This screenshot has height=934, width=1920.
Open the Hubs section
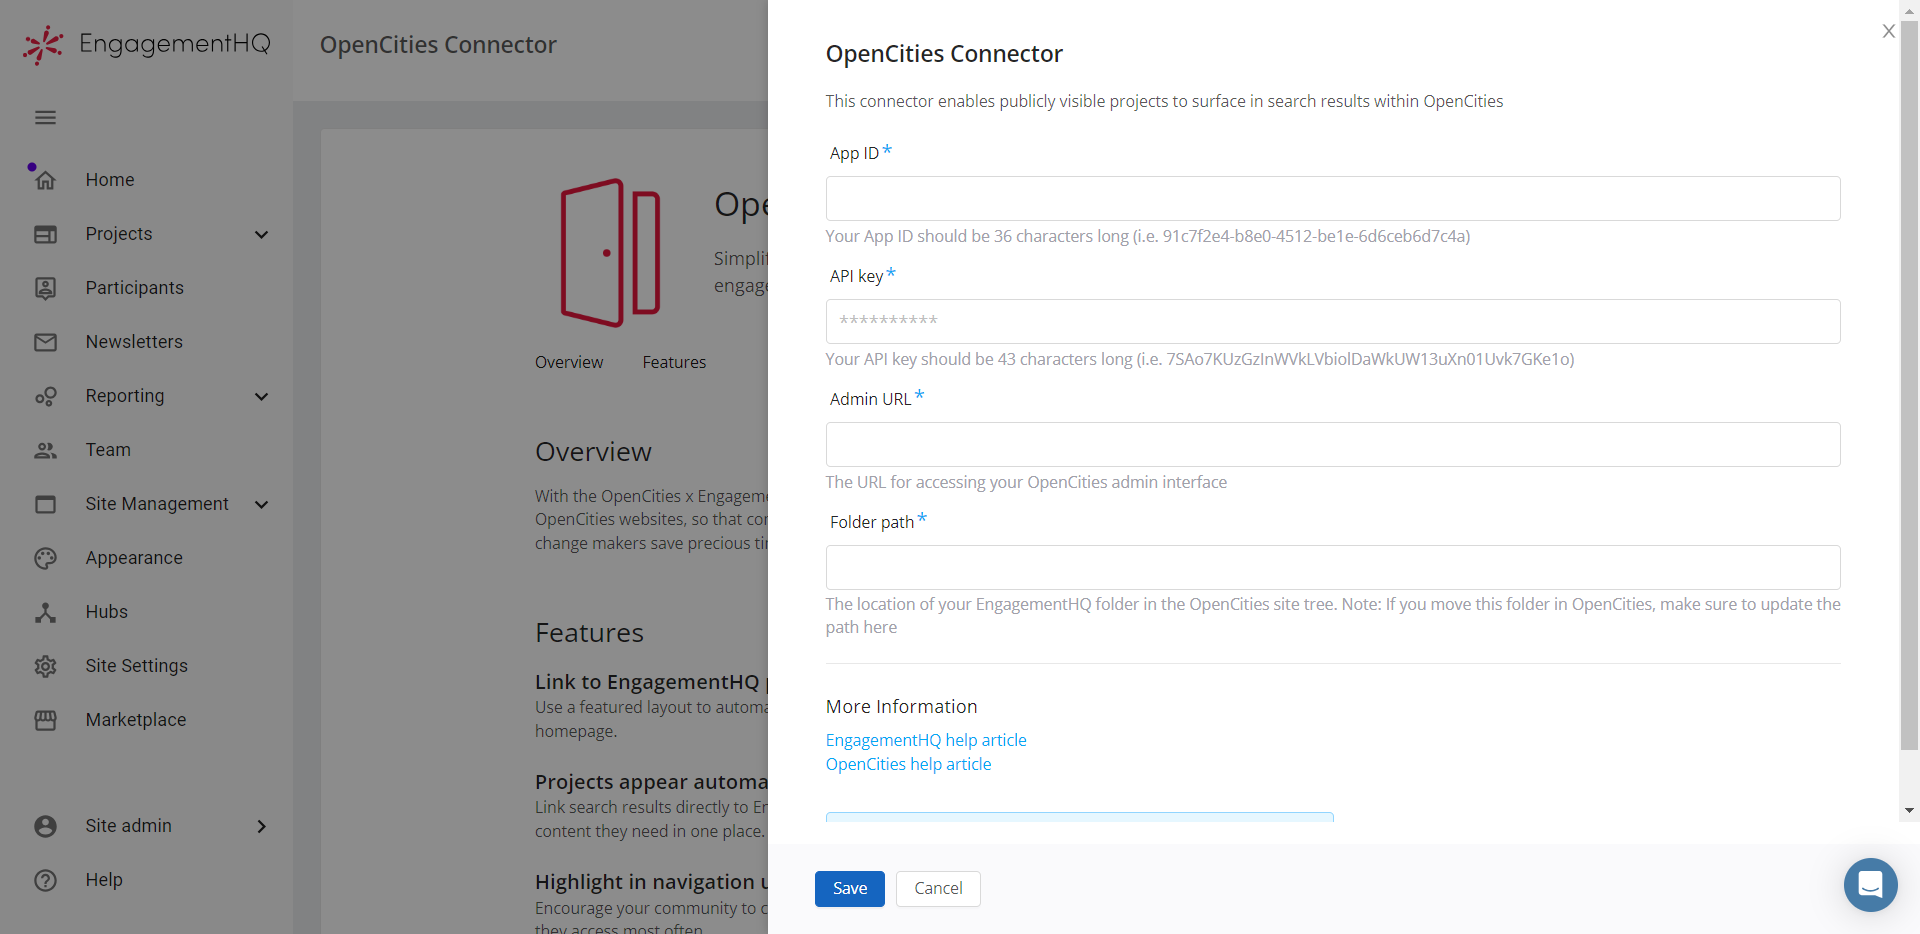(106, 611)
